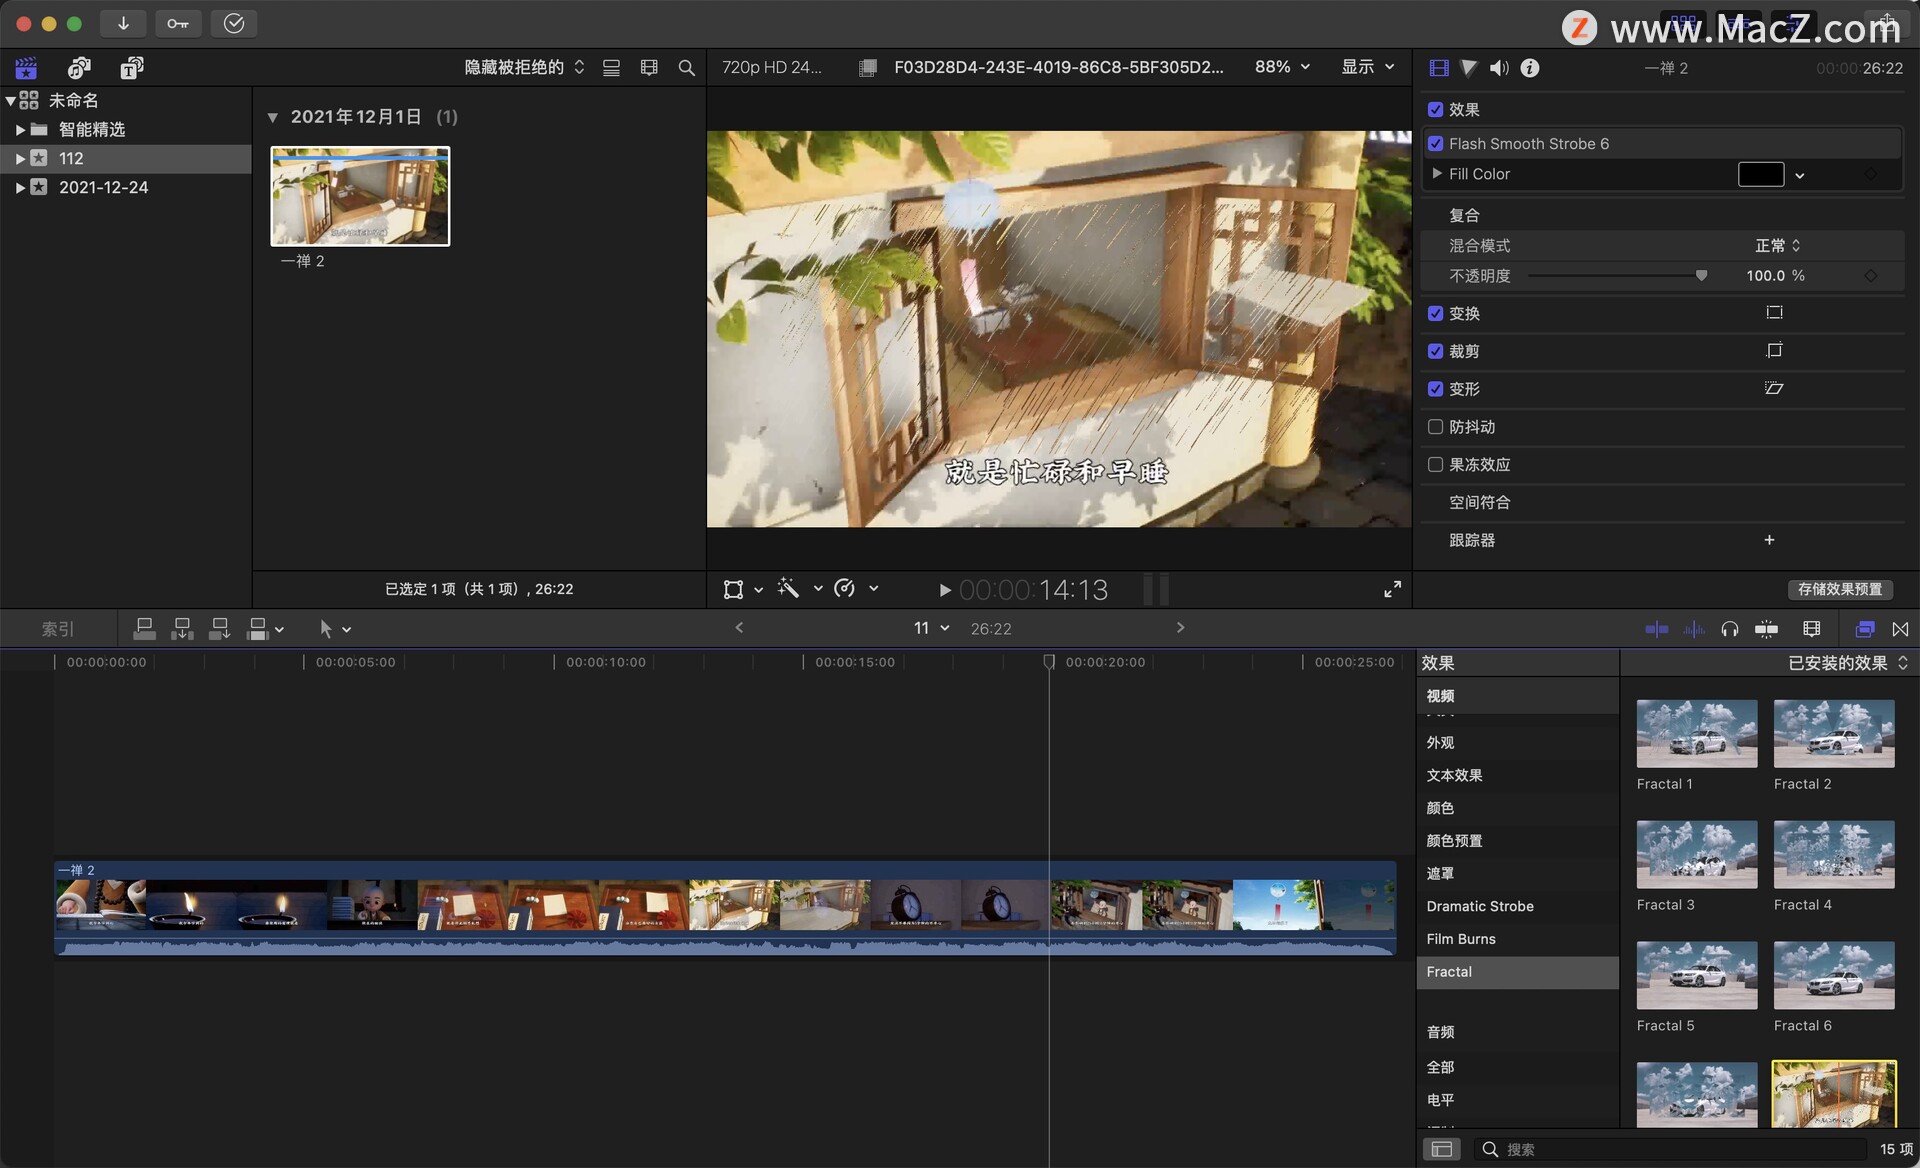The height and width of the screenshot is (1168, 1920).
Task: Toggle the headphones solo icon
Action: [1729, 629]
